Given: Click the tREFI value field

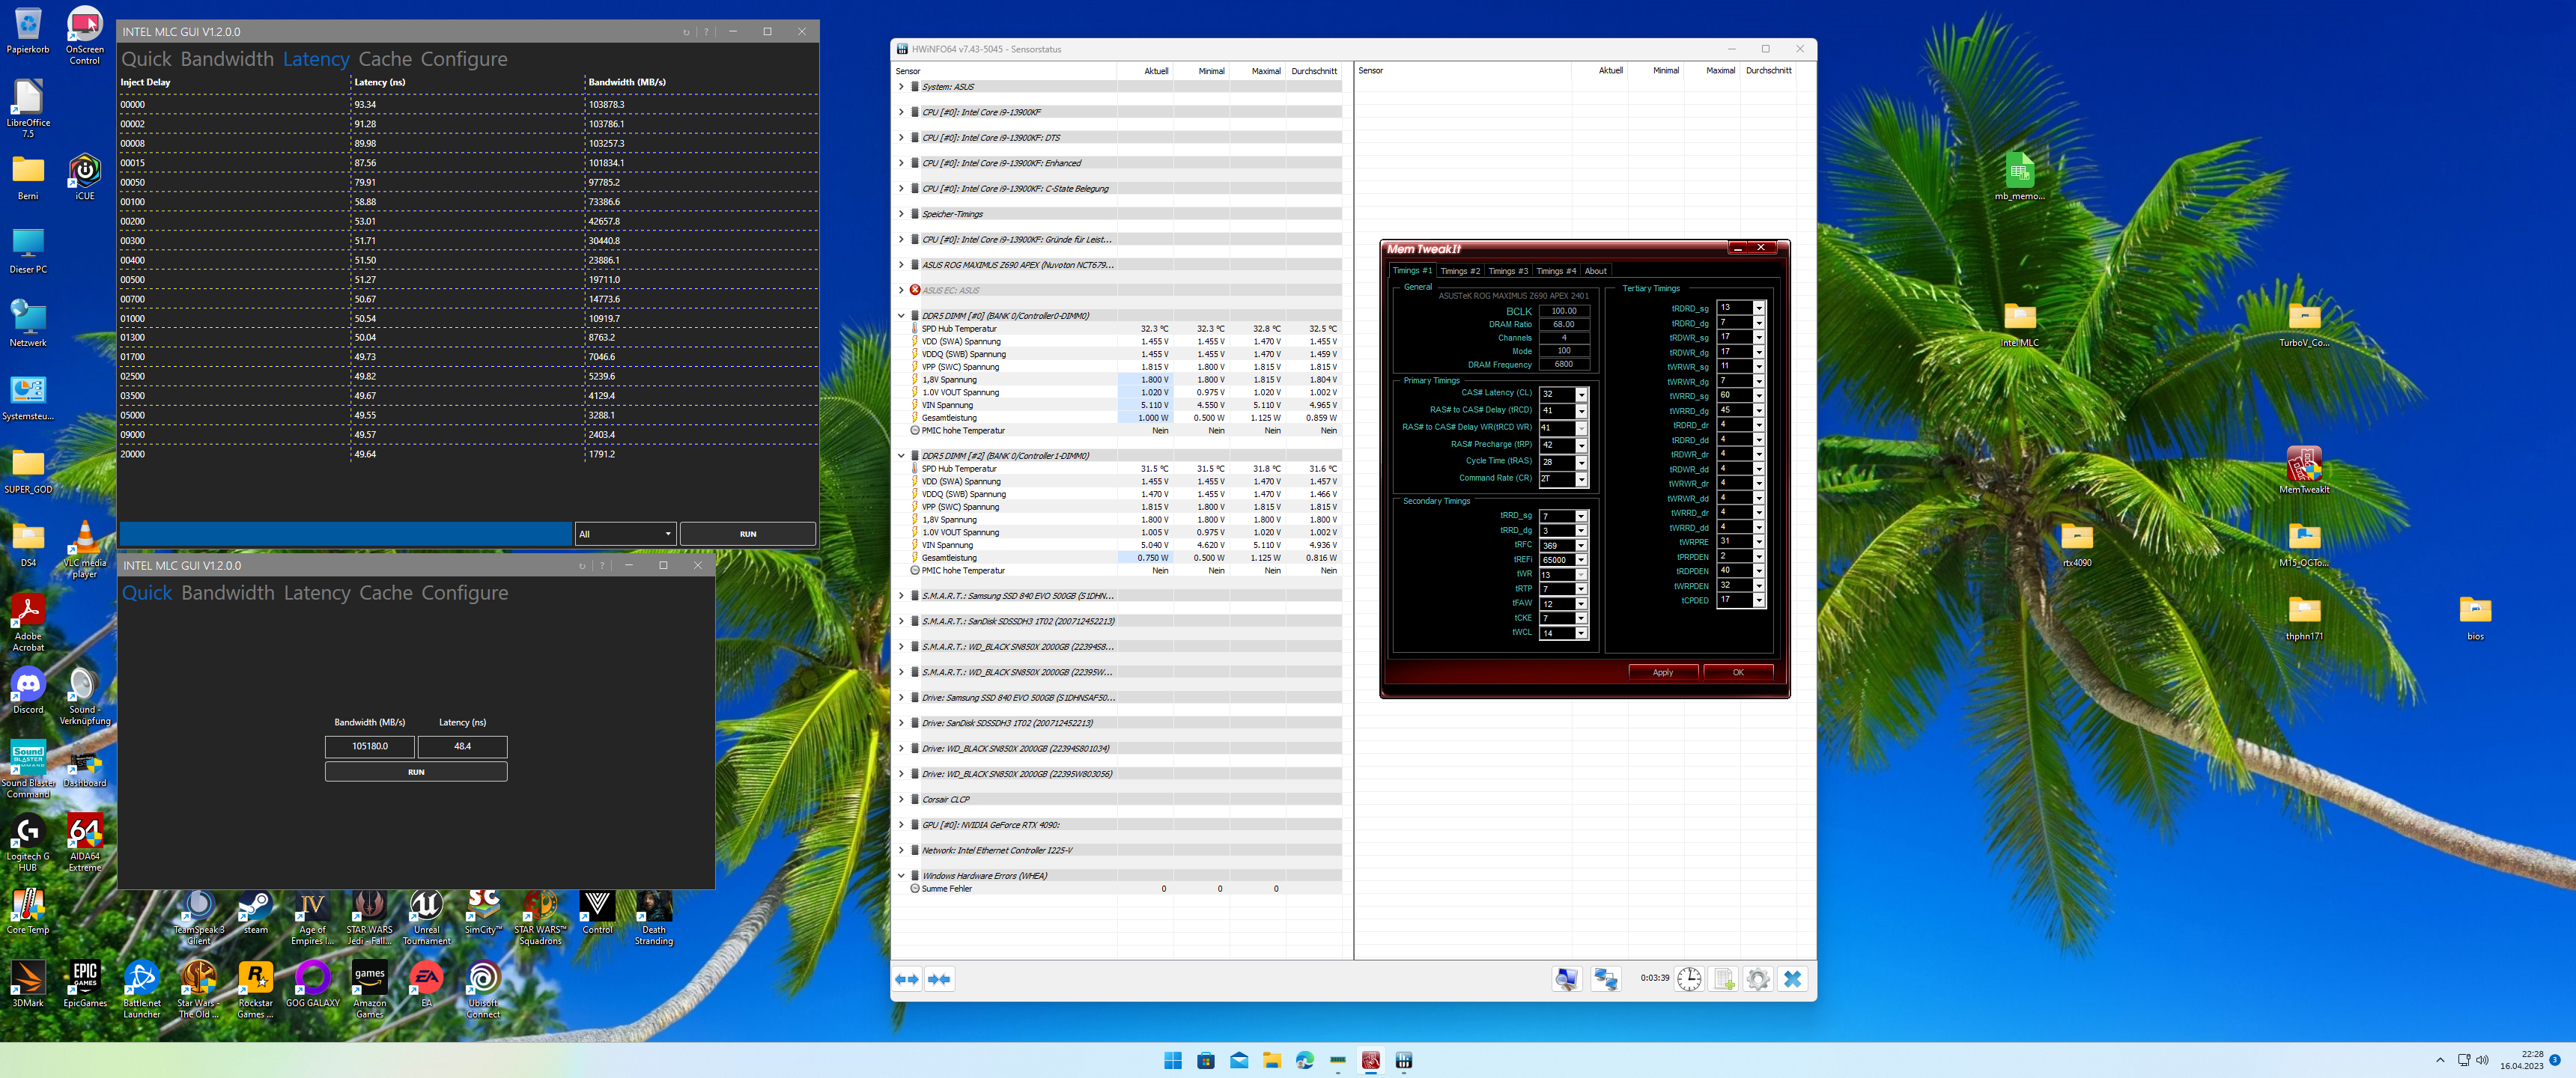Looking at the screenshot, I should pyautogui.click(x=1556, y=560).
